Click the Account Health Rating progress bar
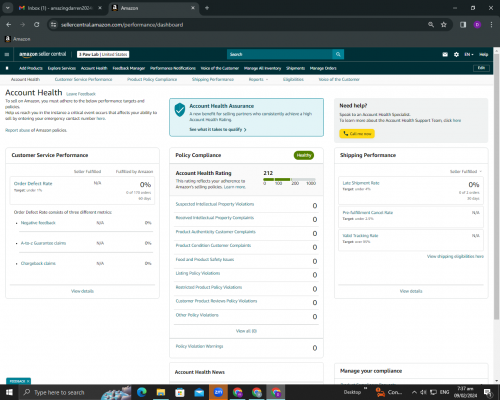 289,179
